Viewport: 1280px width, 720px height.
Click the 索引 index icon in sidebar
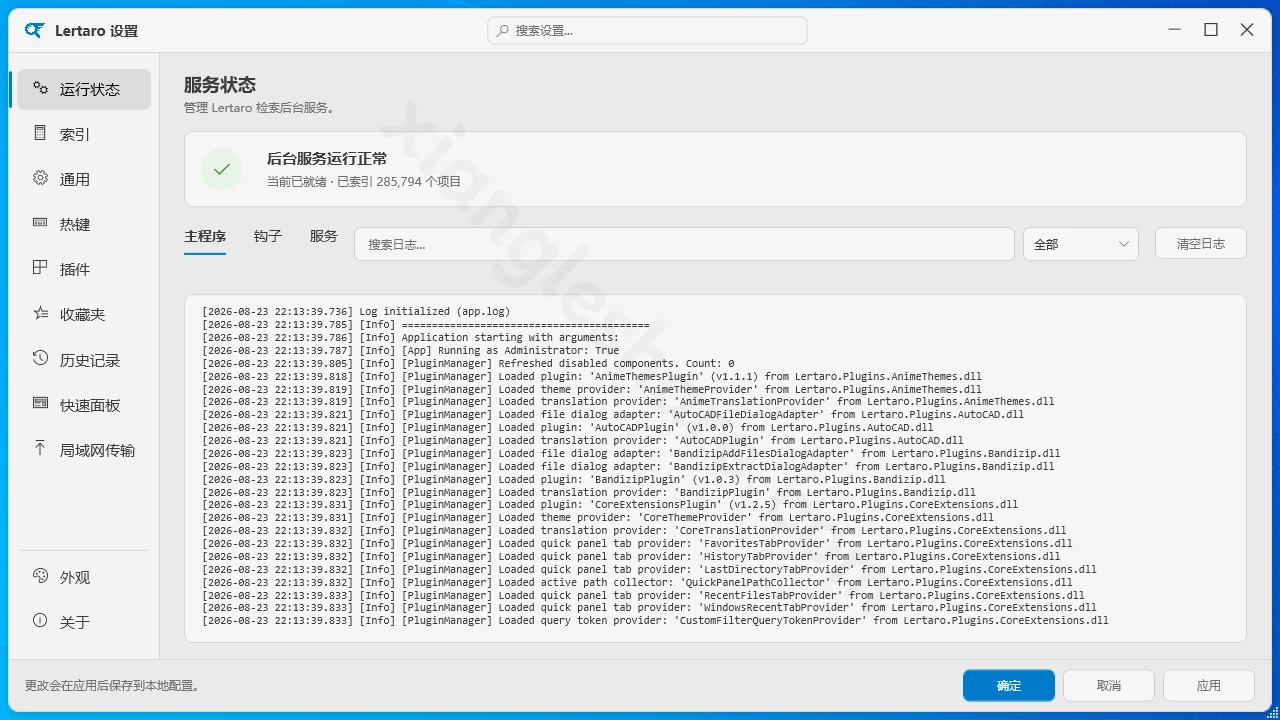point(40,133)
